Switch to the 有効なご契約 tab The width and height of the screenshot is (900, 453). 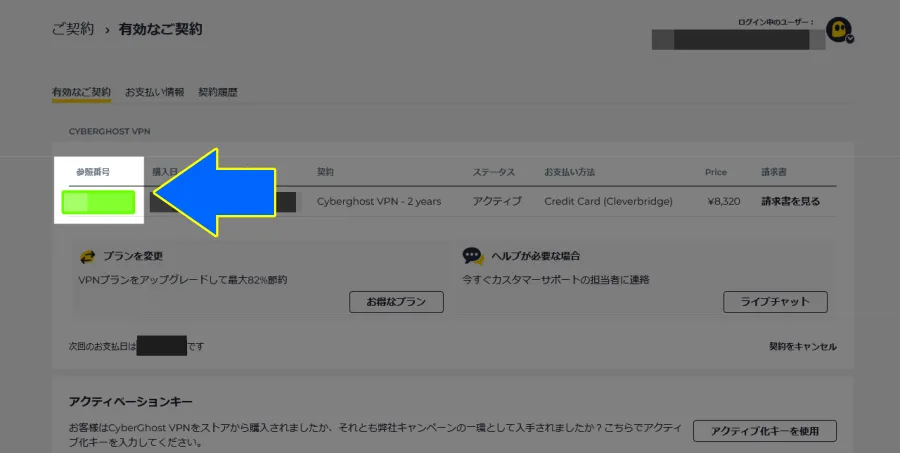click(82, 92)
